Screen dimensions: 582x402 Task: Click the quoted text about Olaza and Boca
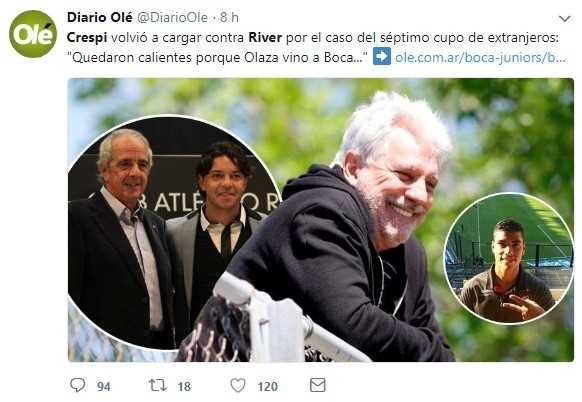click(x=218, y=58)
